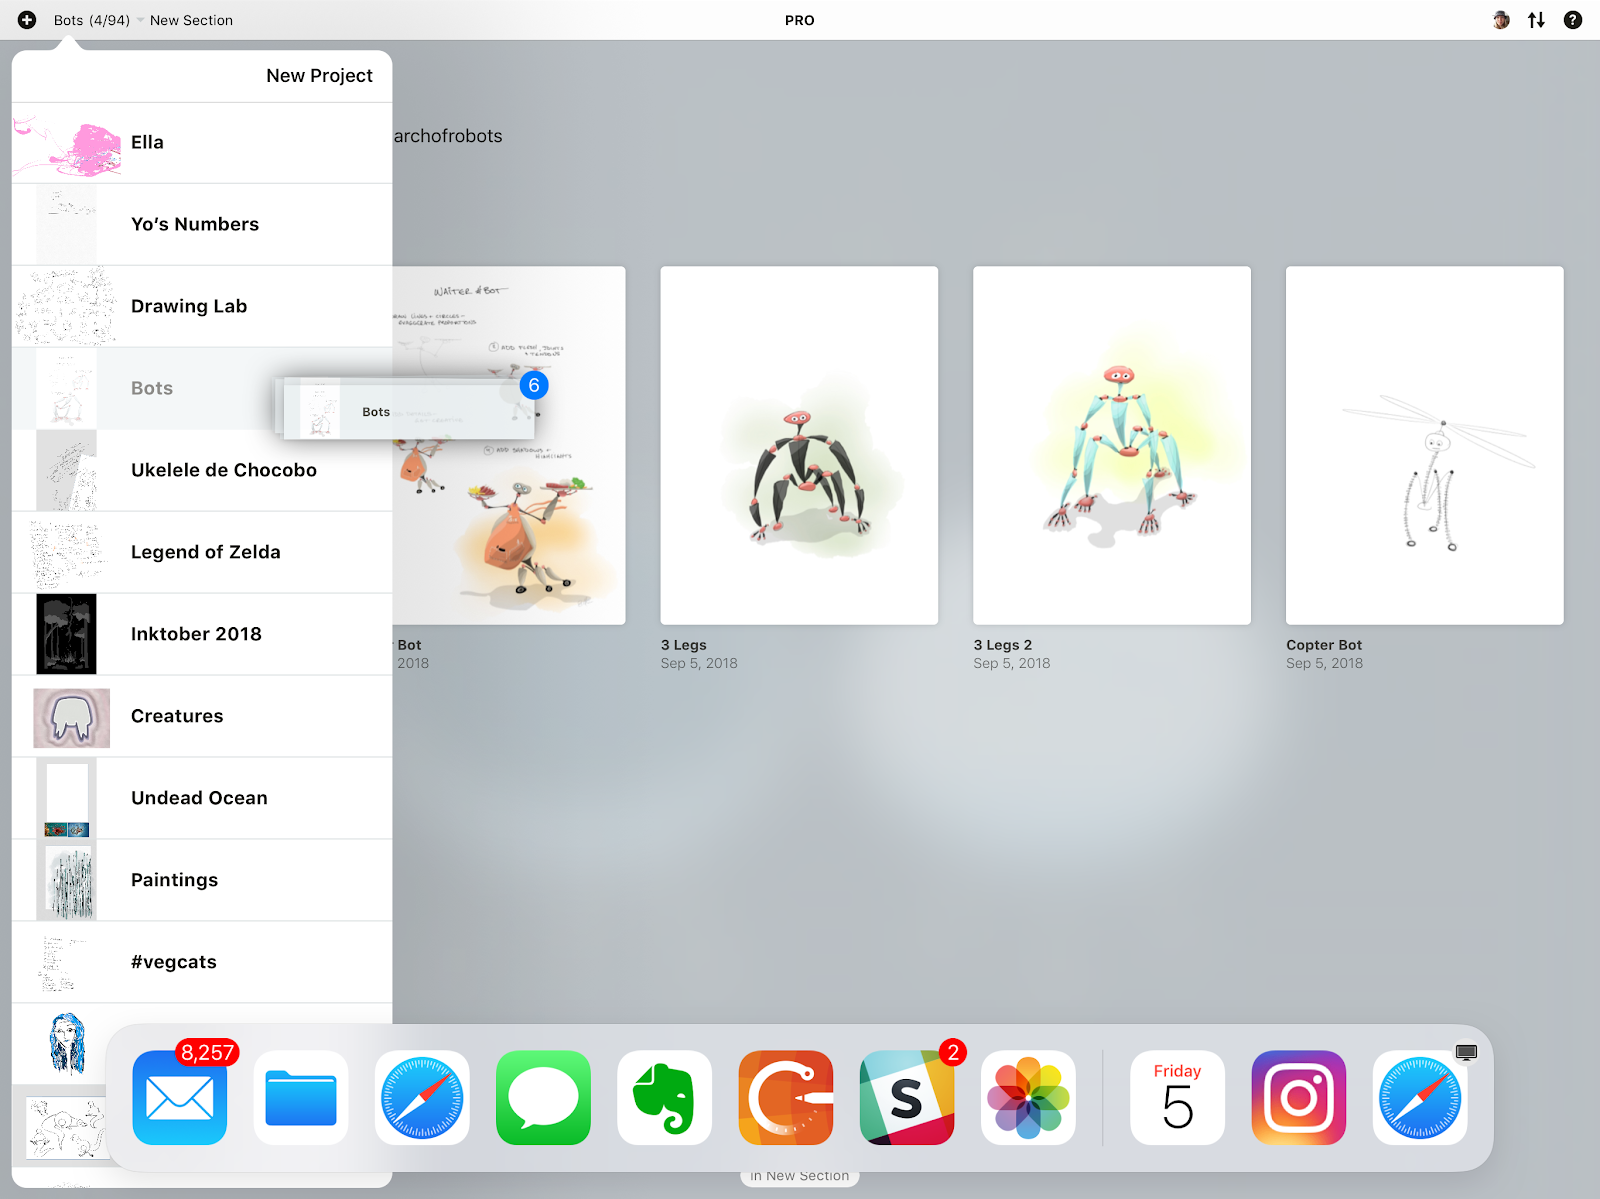Open the Paintings project
Image resolution: width=1600 pixels, height=1199 pixels.
point(202,881)
